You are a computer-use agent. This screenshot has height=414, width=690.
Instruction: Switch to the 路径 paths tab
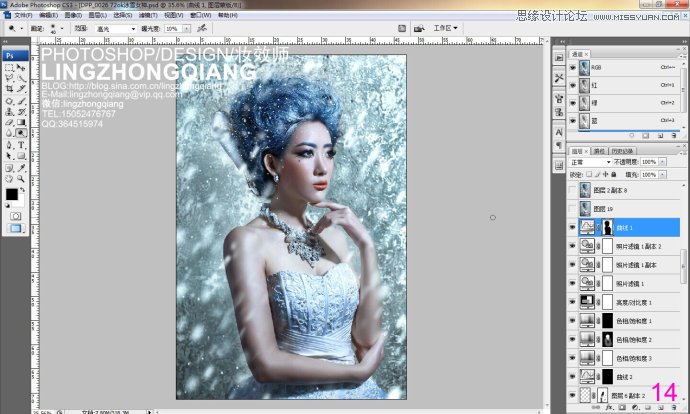(599, 151)
